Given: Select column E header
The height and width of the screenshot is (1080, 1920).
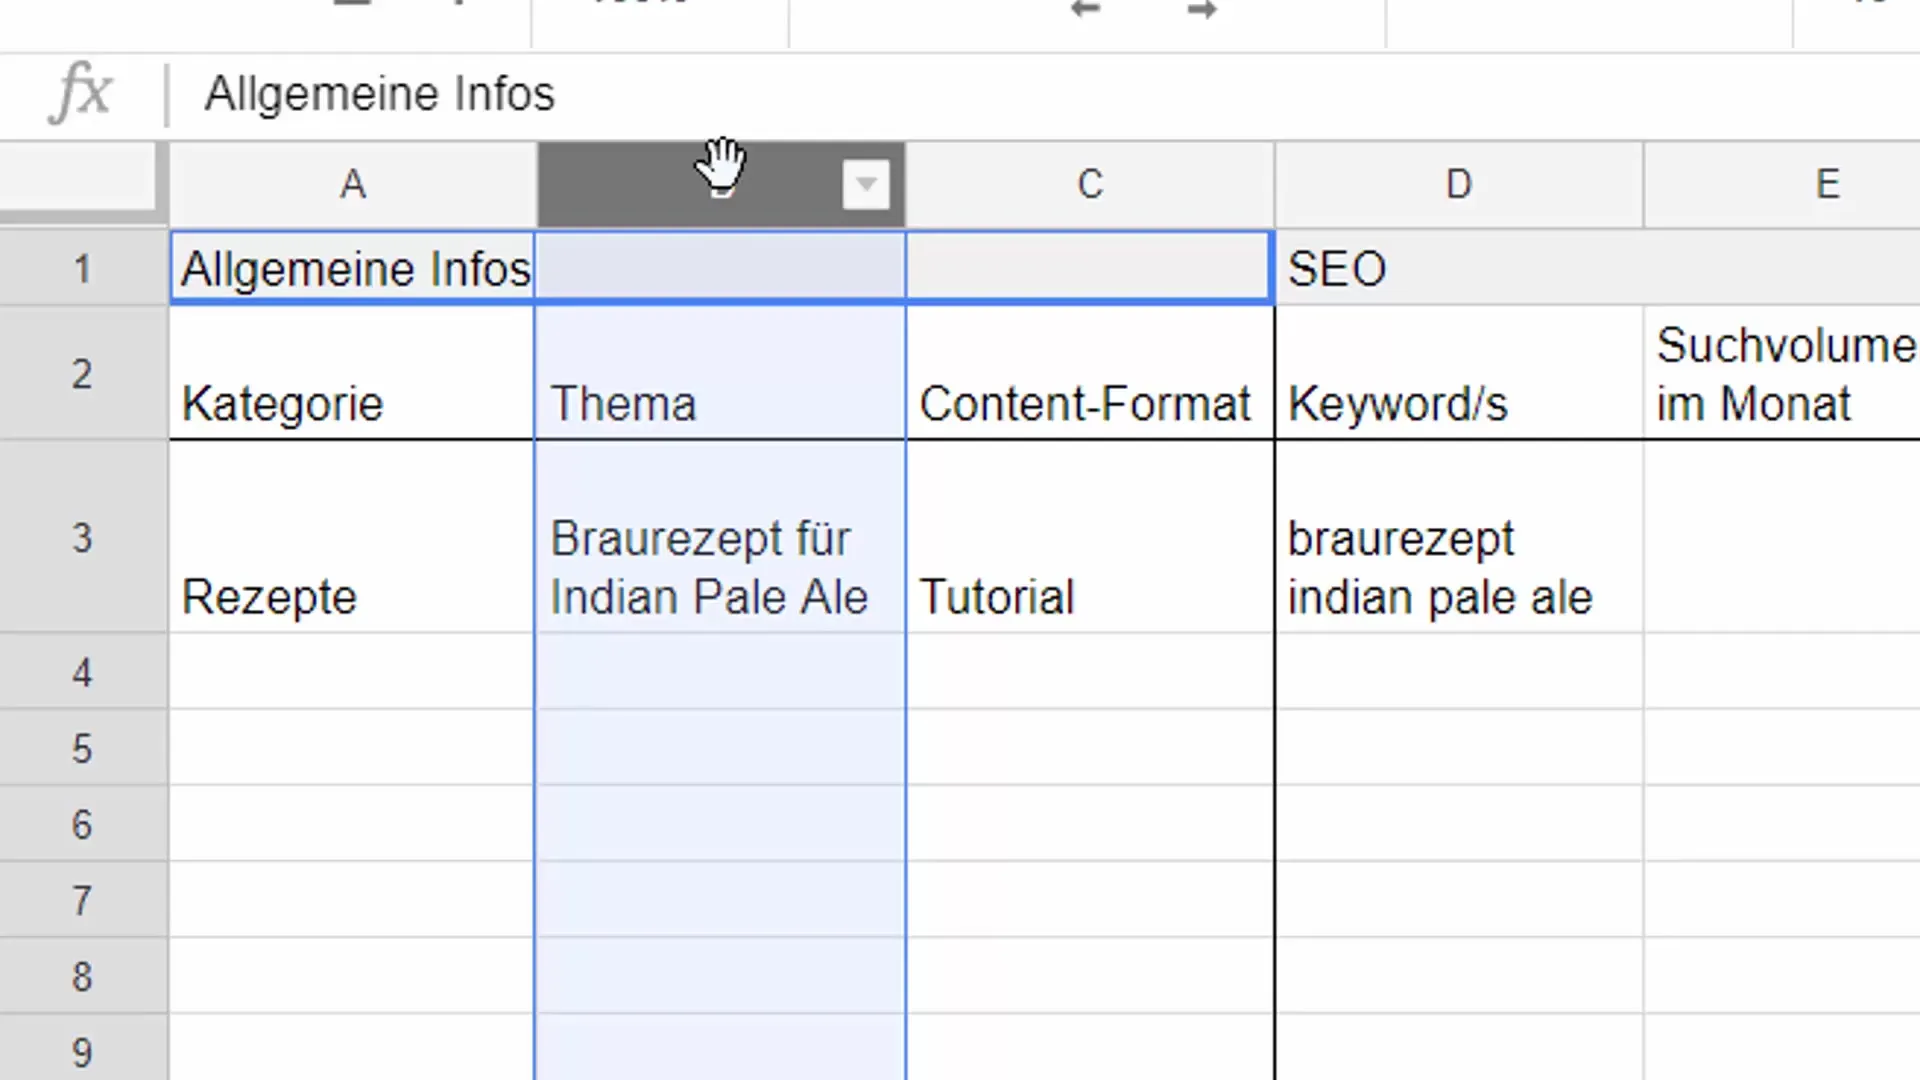Looking at the screenshot, I should pos(1826,185).
